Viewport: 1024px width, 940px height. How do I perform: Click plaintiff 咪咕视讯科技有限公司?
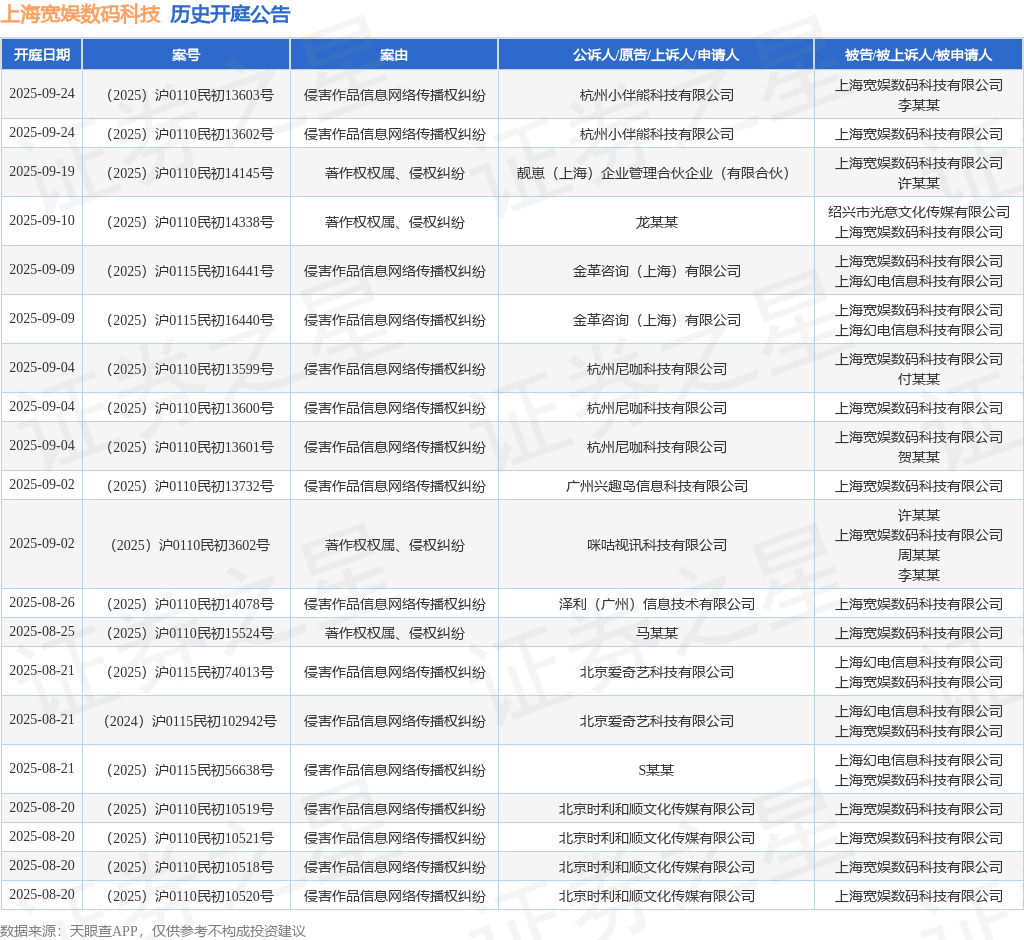656,545
